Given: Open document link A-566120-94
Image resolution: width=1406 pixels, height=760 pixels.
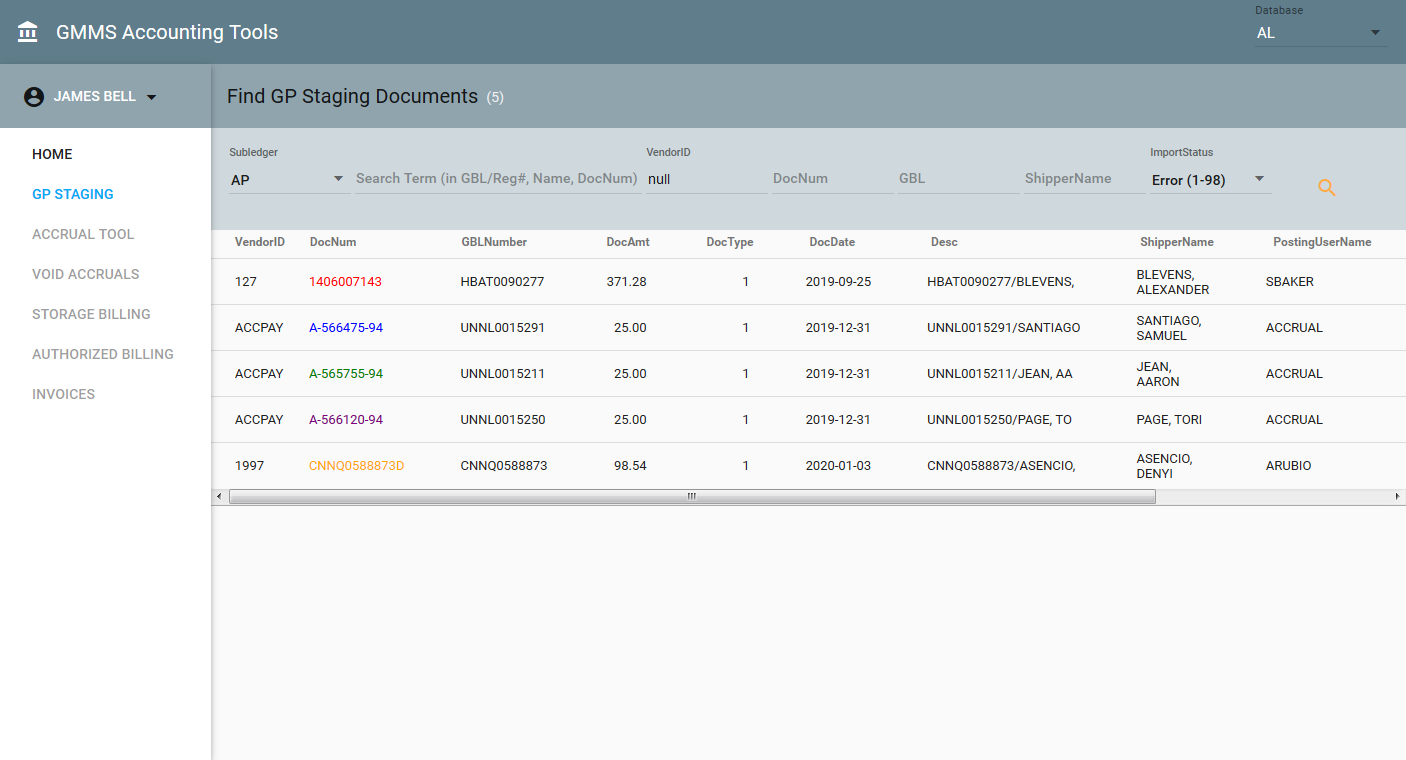Looking at the screenshot, I should pyautogui.click(x=346, y=420).
